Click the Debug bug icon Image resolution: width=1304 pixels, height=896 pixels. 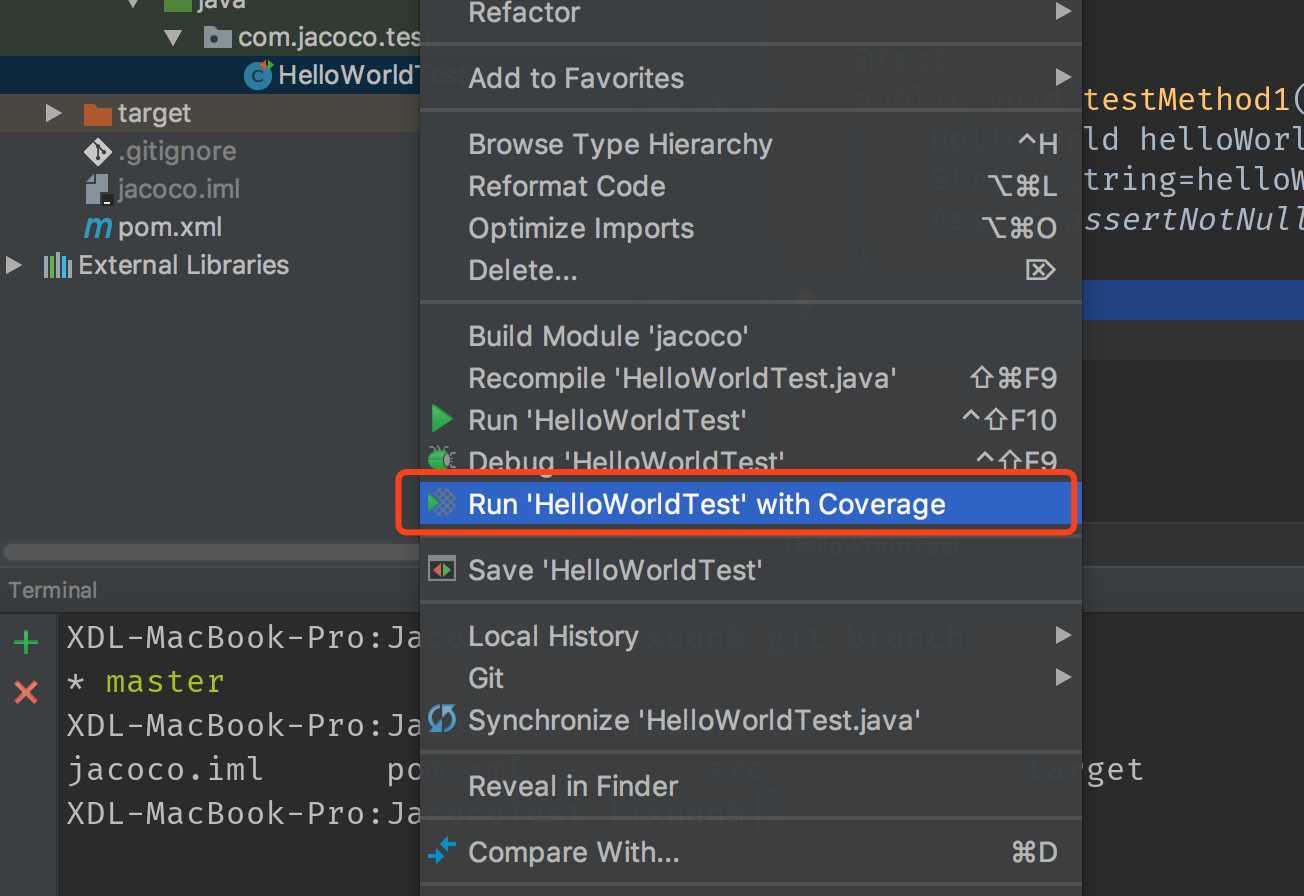441,459
